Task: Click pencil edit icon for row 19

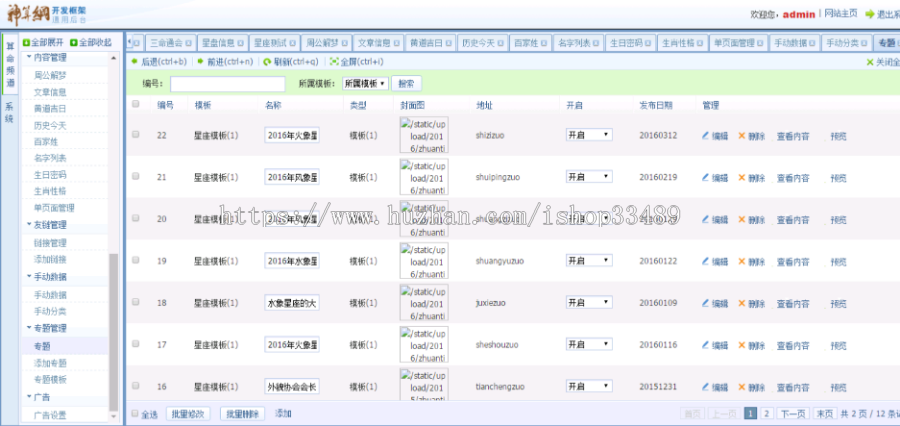Action: tap(705, 262)
